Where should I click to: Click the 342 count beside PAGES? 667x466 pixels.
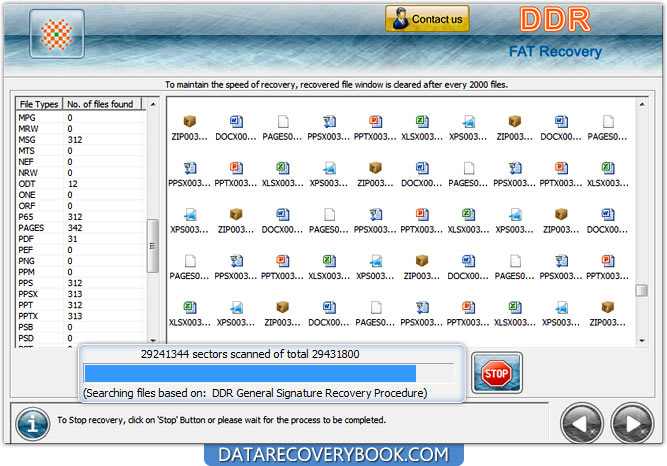pos(75,228)
